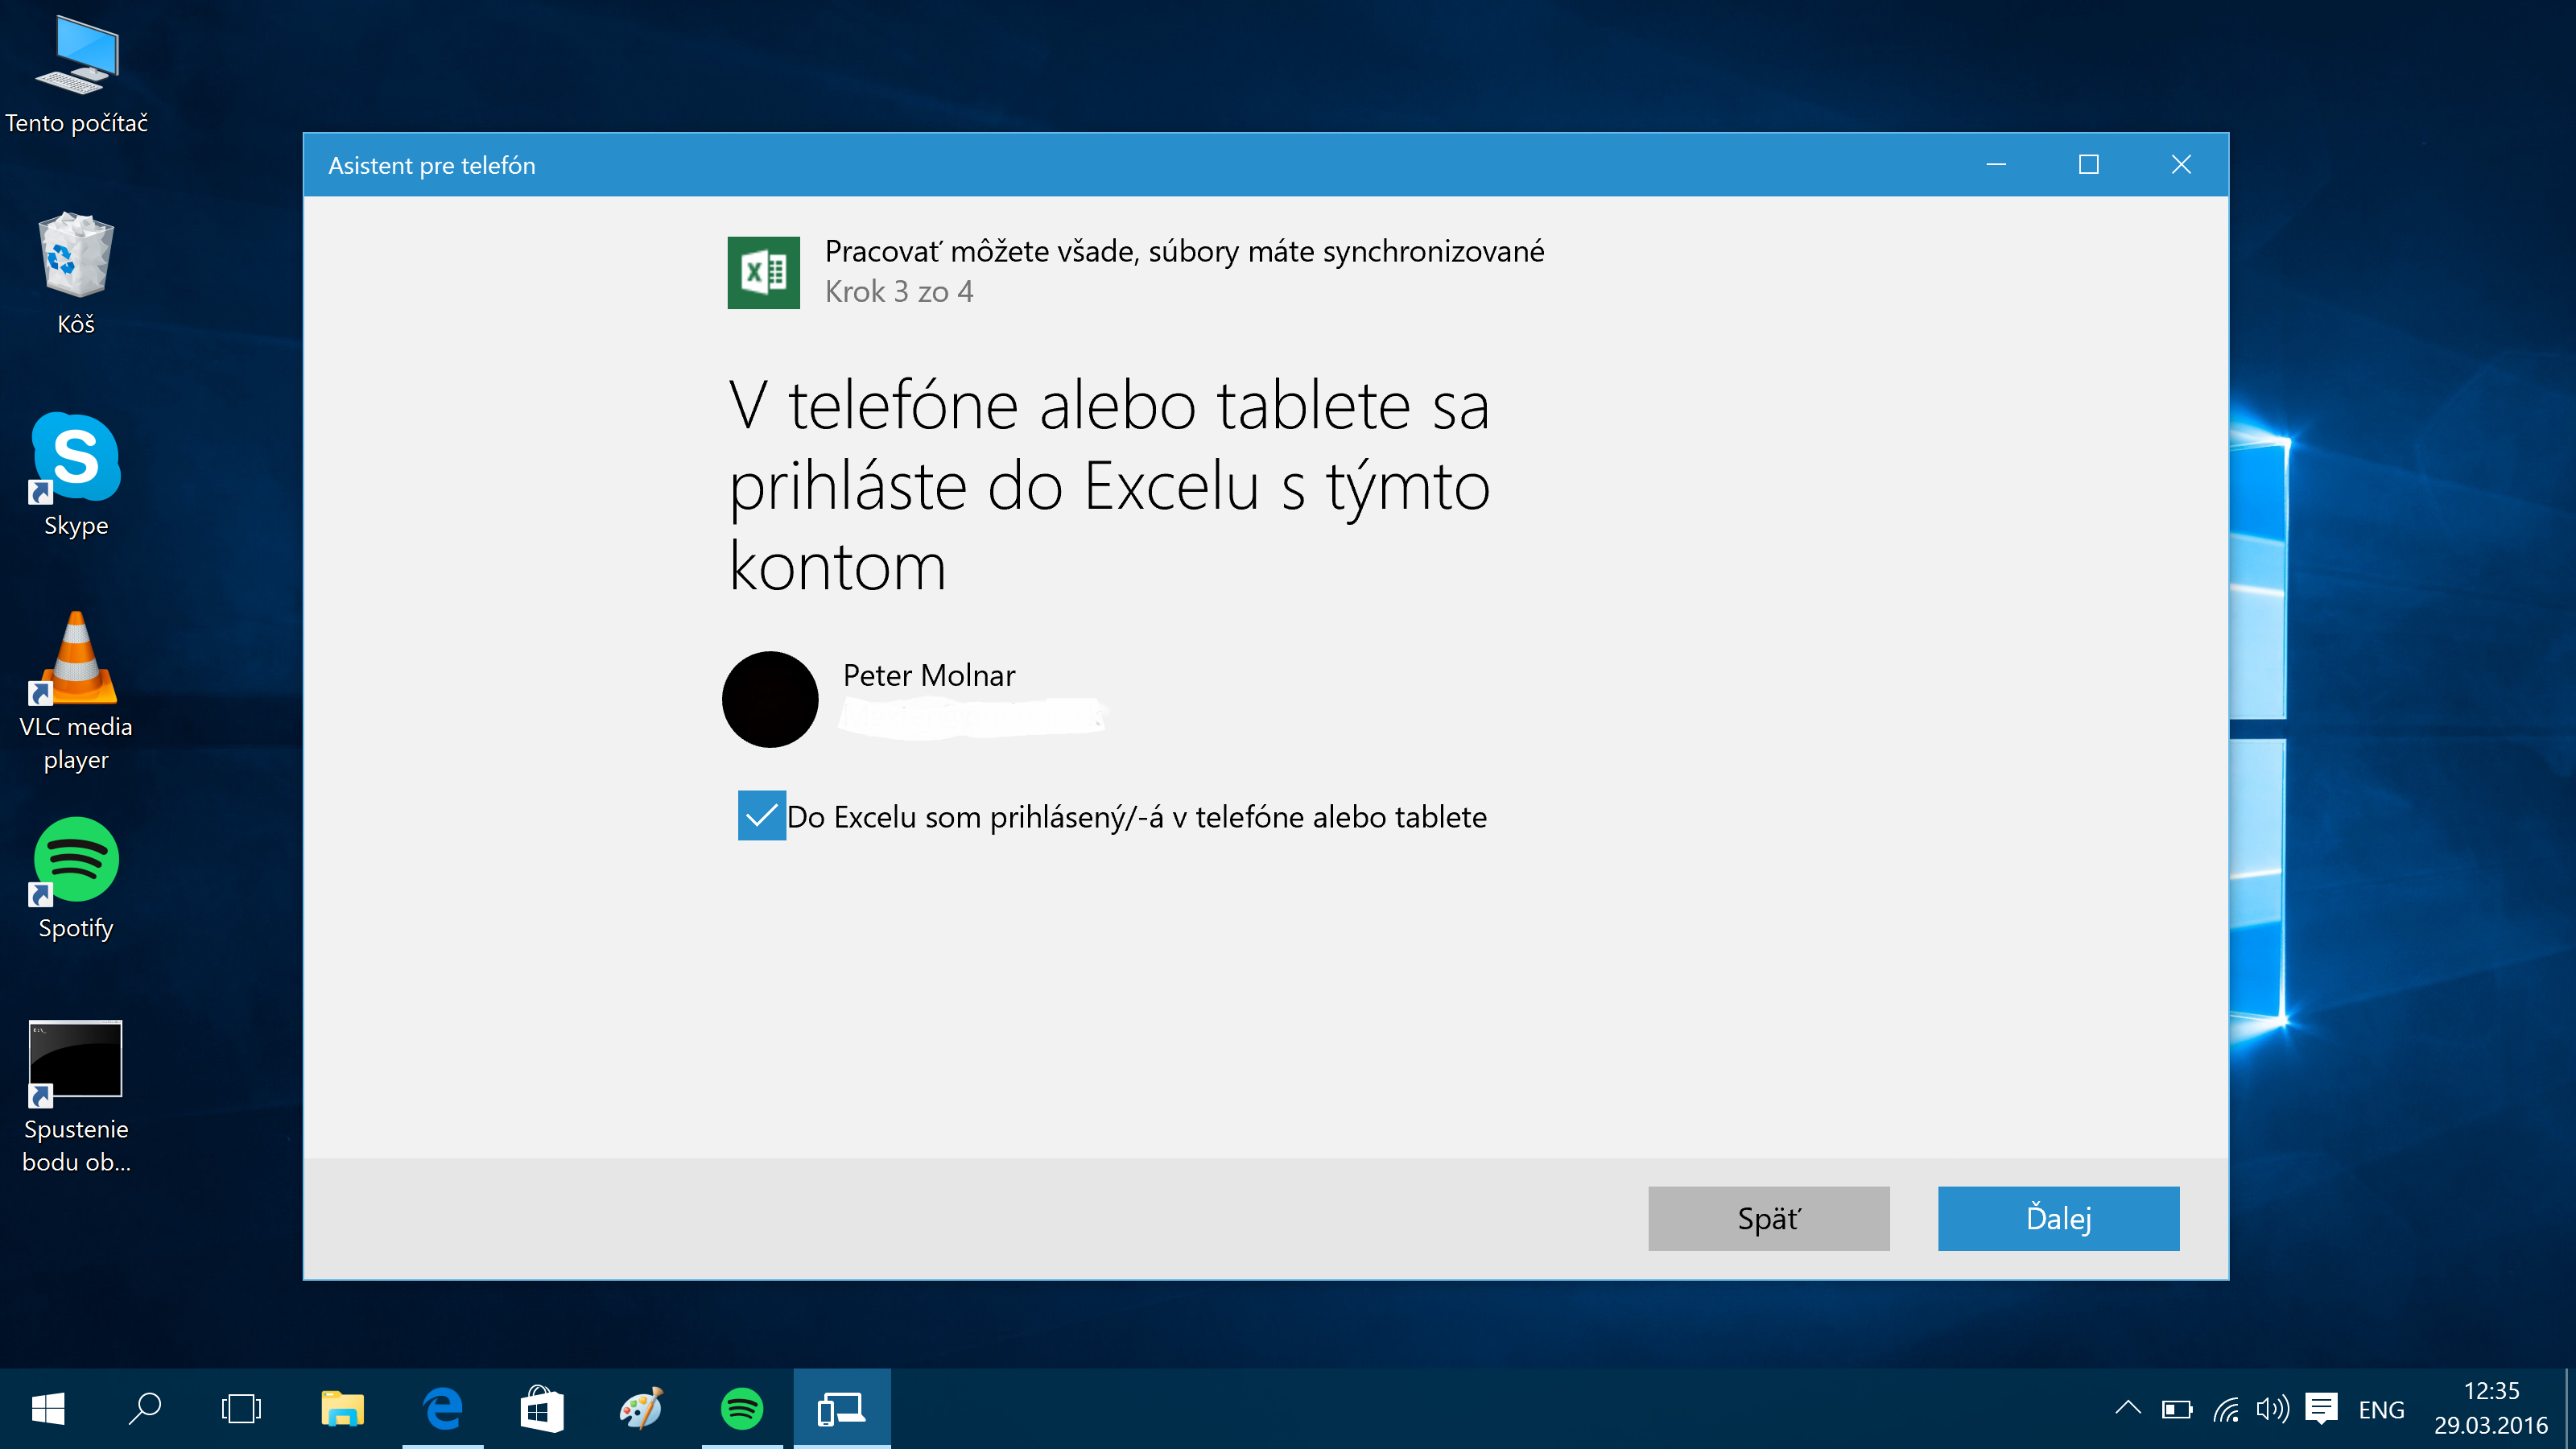
Task: Minimize the Asistent pre telefón window
Action: (x=1996, y=164)
